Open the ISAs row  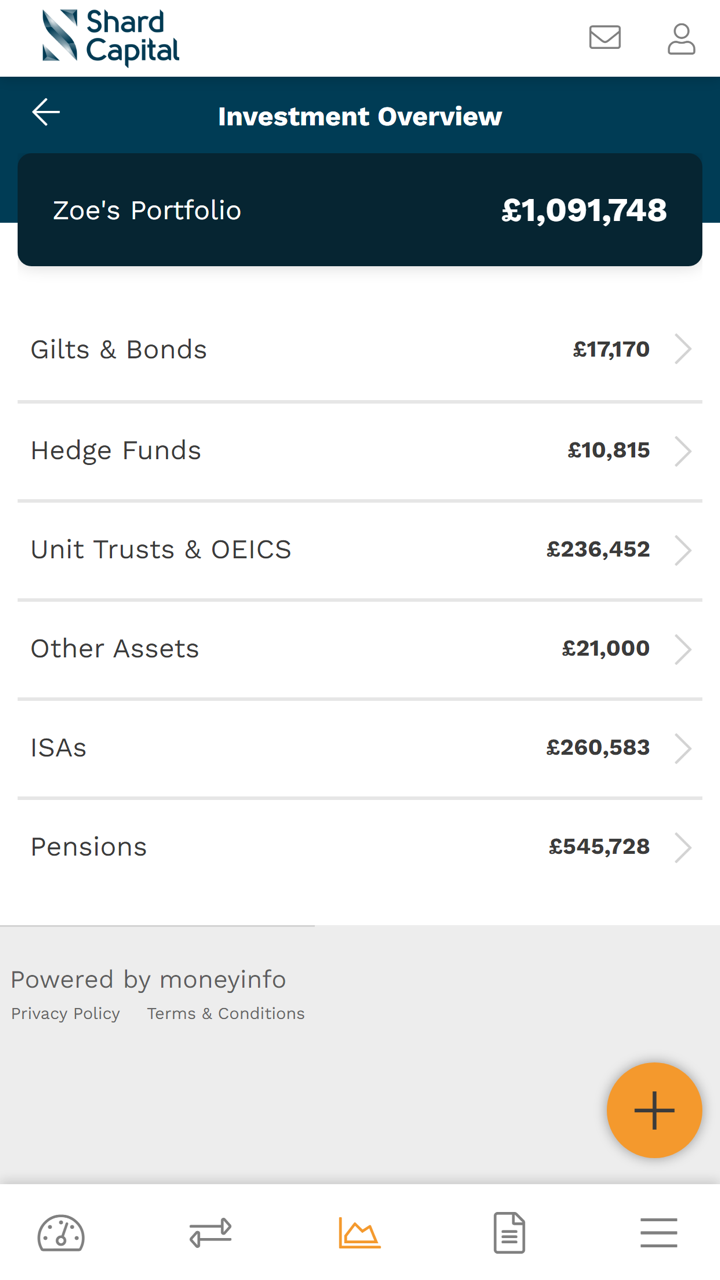pyautogui.click(x=360, y=748)
